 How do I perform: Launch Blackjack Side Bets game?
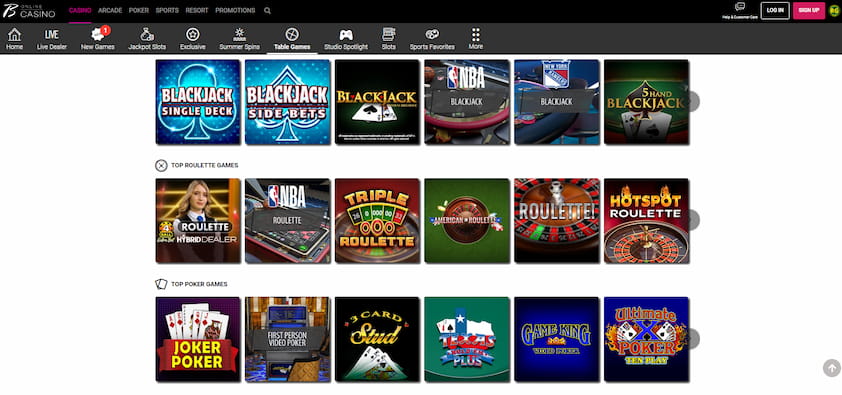(287, 102)
